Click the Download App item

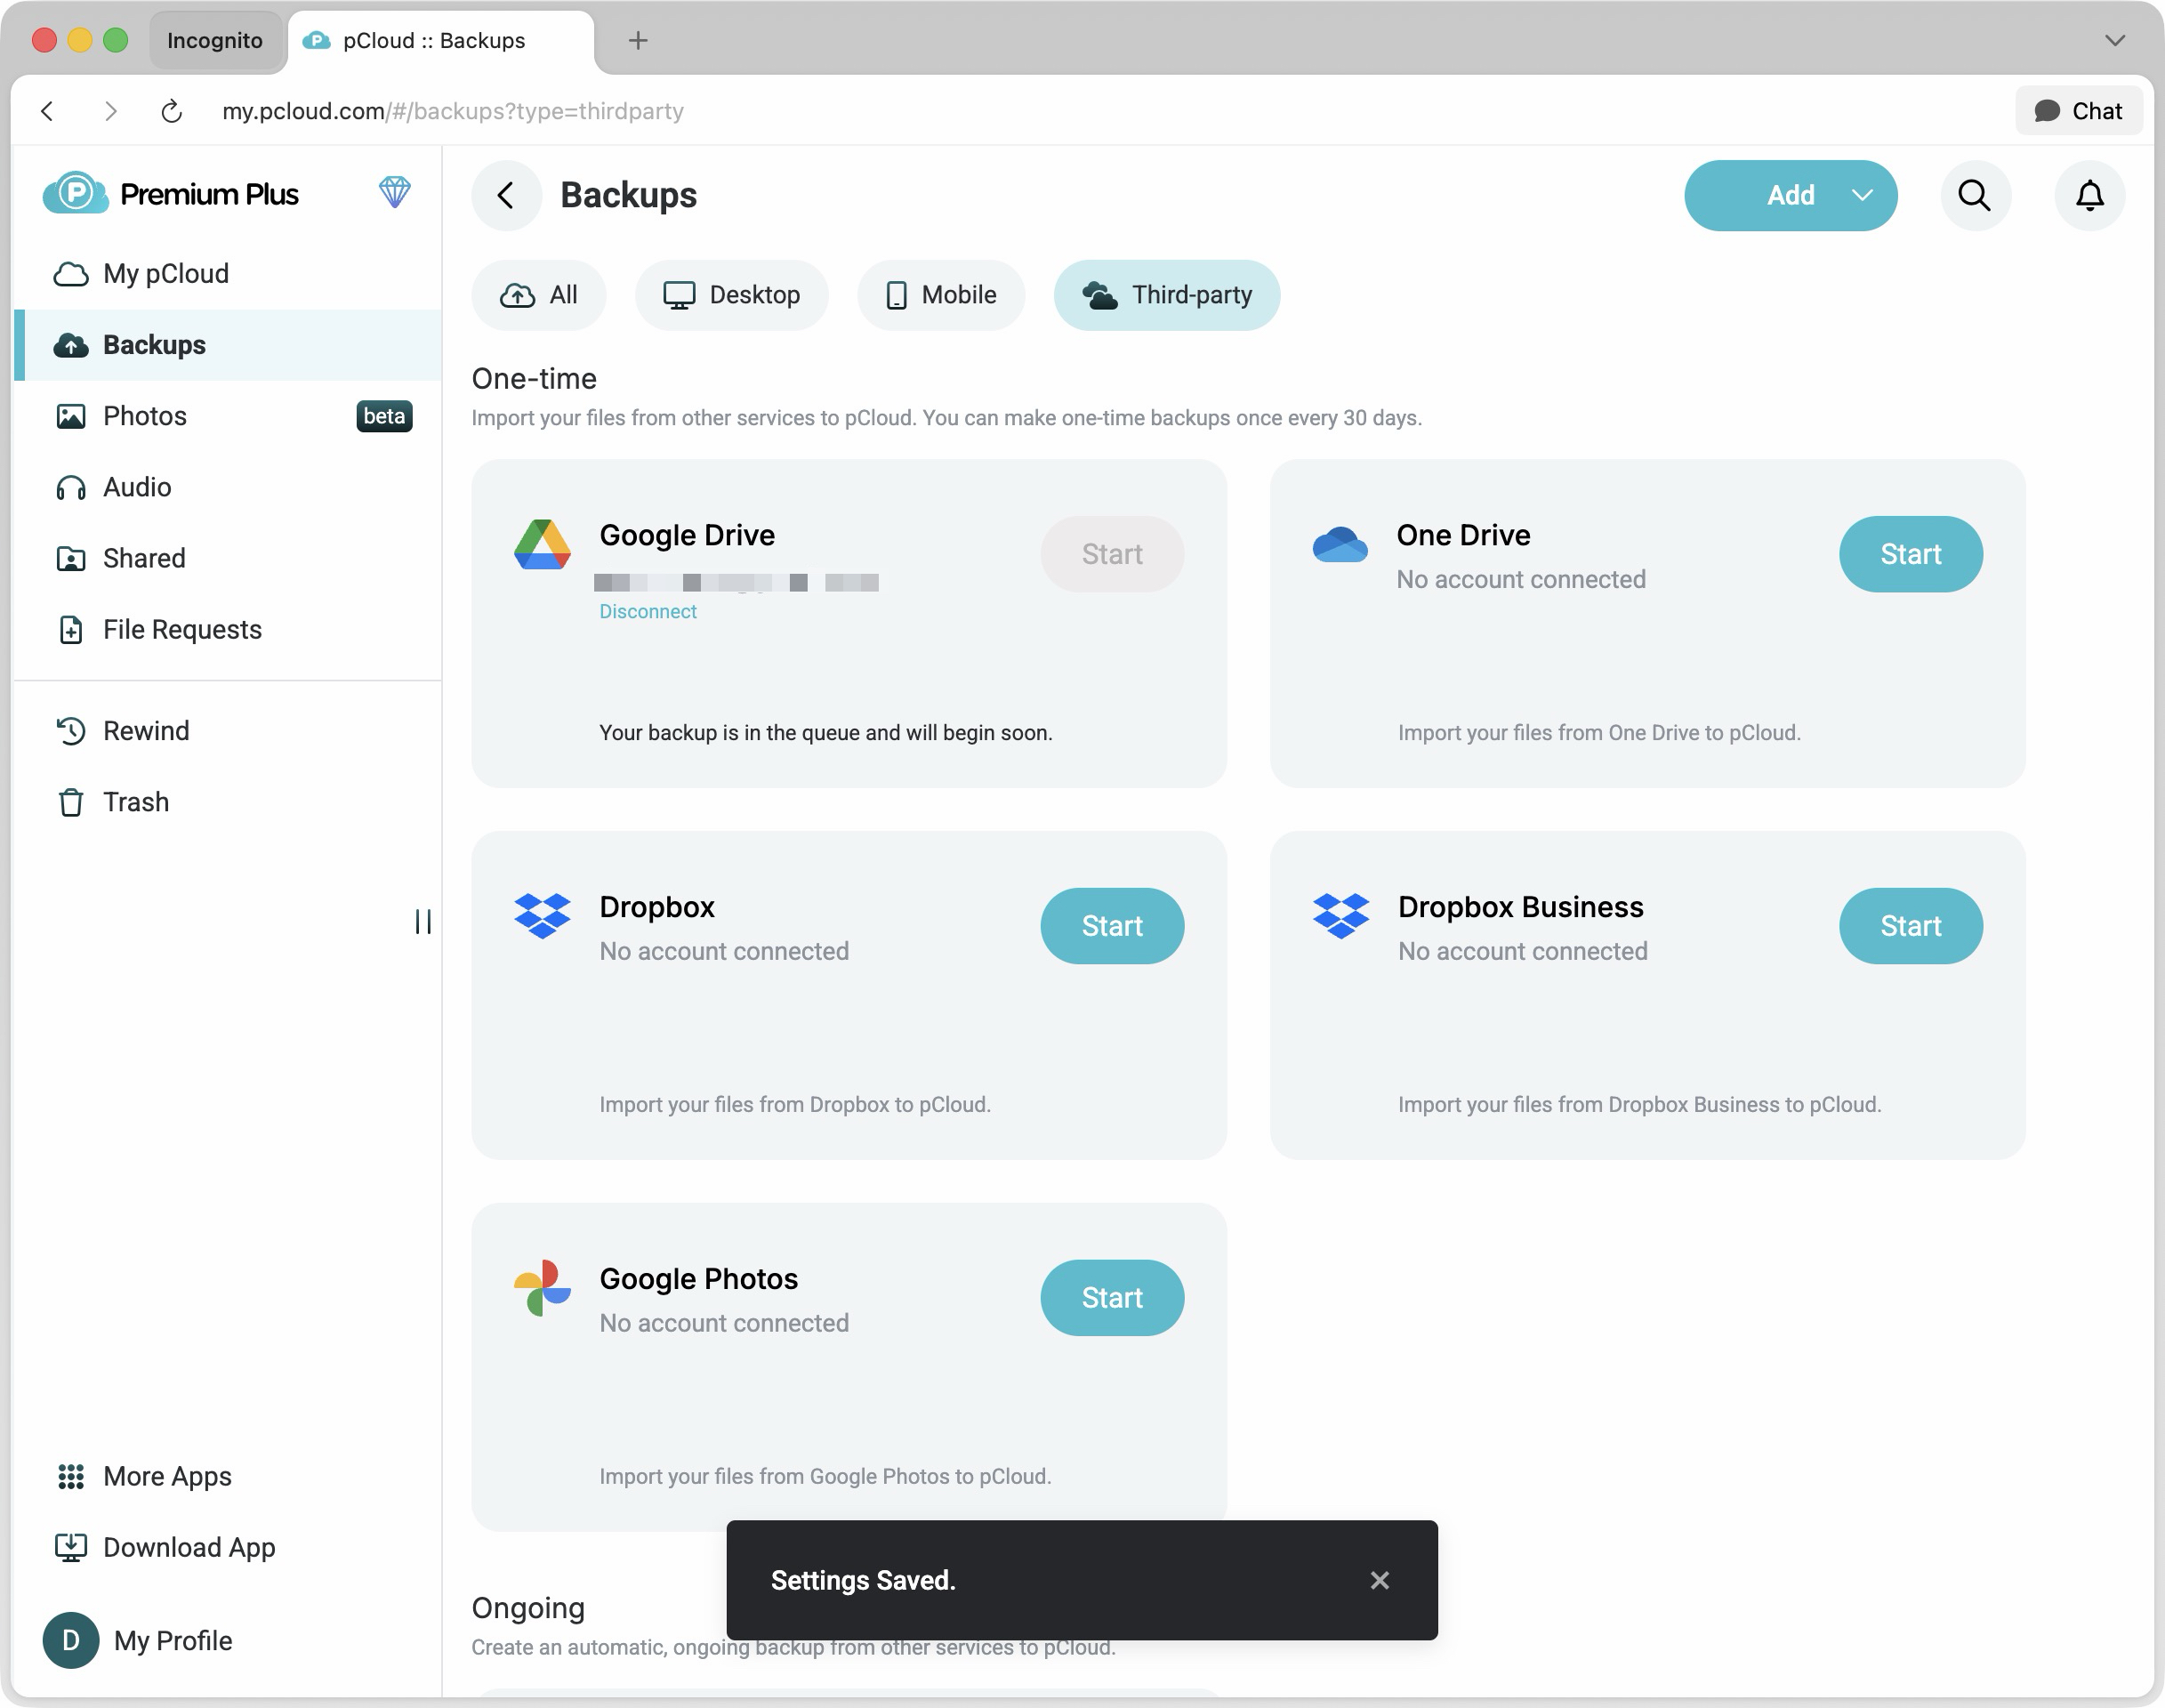click(188, 1547)
